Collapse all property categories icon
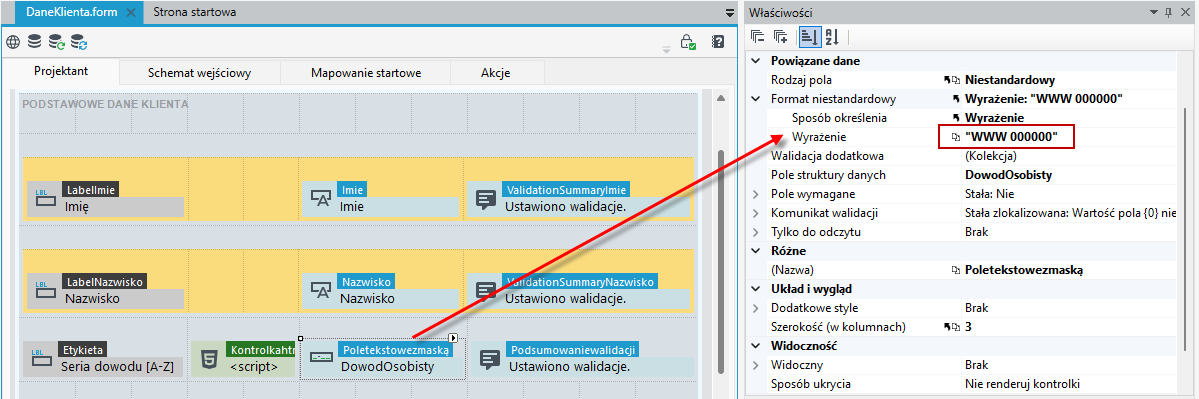This screenshot has width=1199, height=399. click(x=758, y=36)
